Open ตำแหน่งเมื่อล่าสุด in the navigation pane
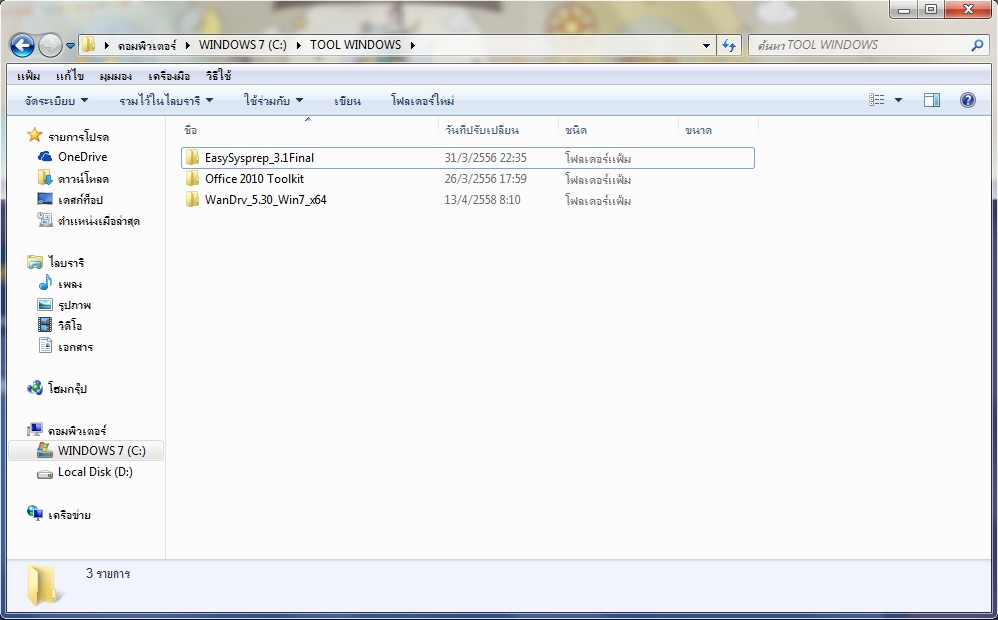The height and width of the screenshot is (620, 998). [99, 221]
